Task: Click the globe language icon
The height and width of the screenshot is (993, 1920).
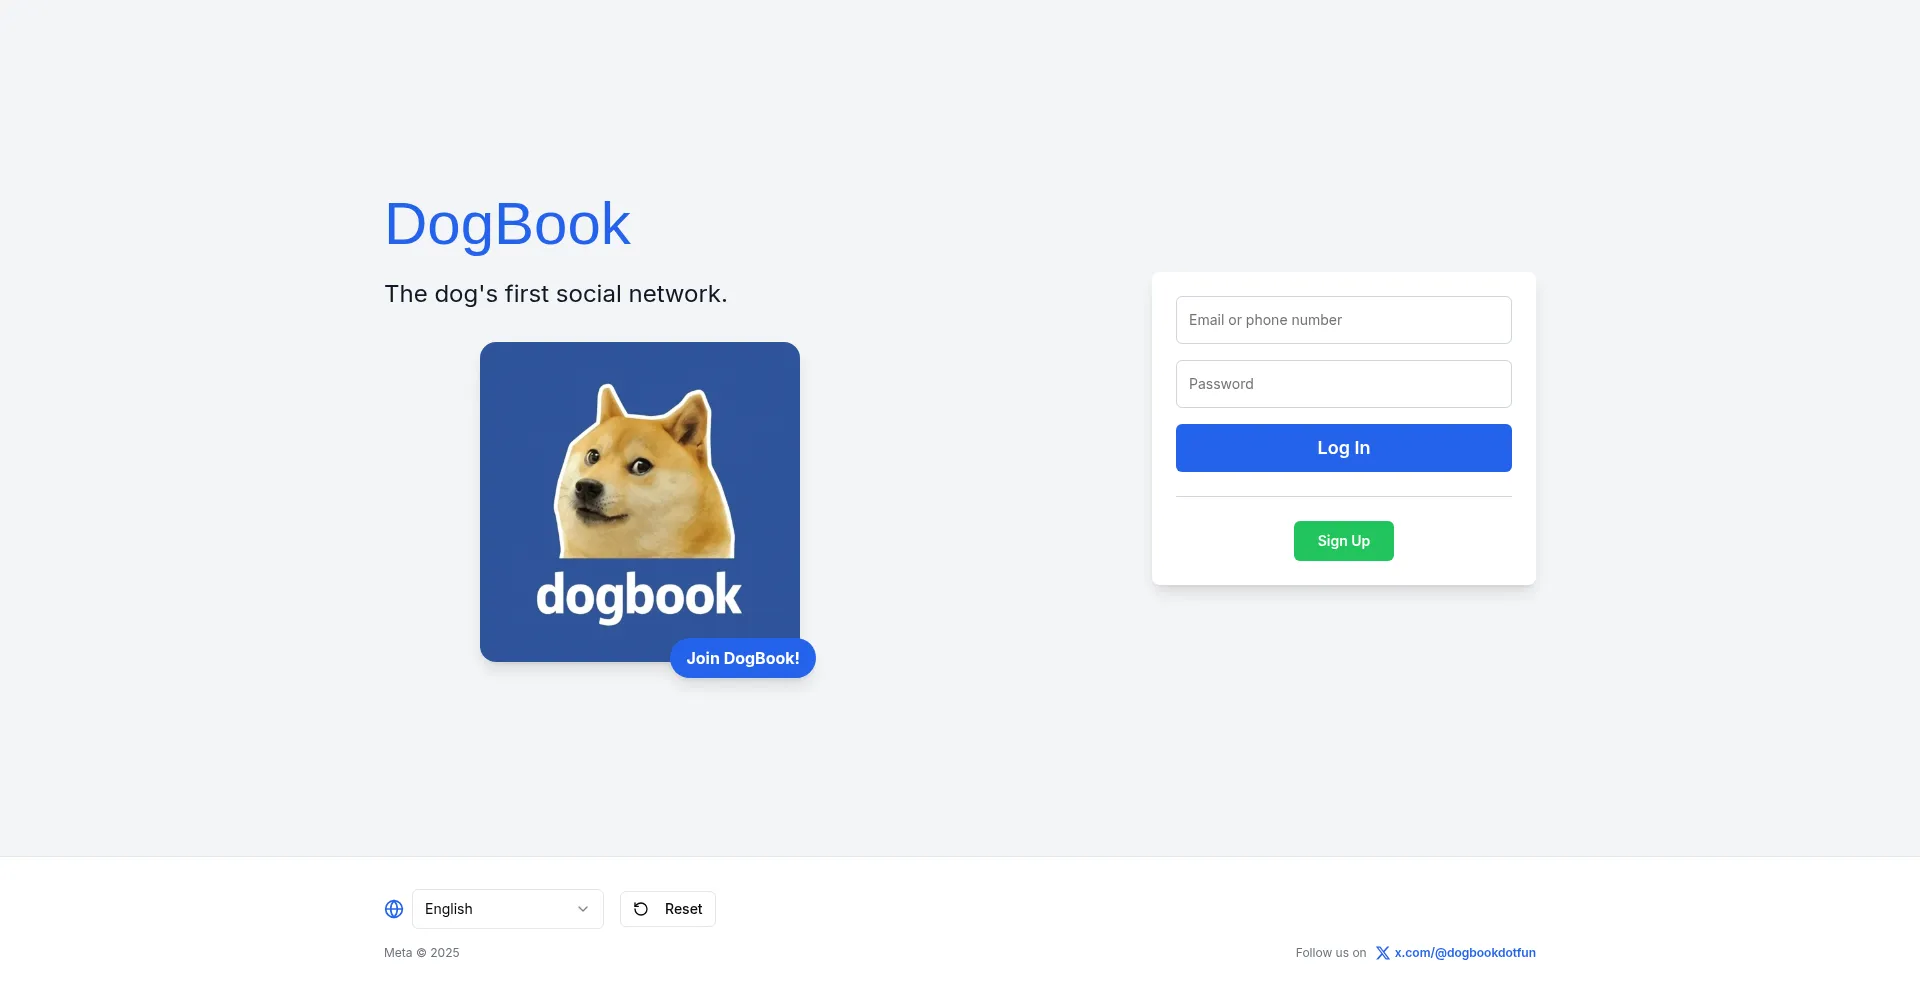Action: point(394,909)
